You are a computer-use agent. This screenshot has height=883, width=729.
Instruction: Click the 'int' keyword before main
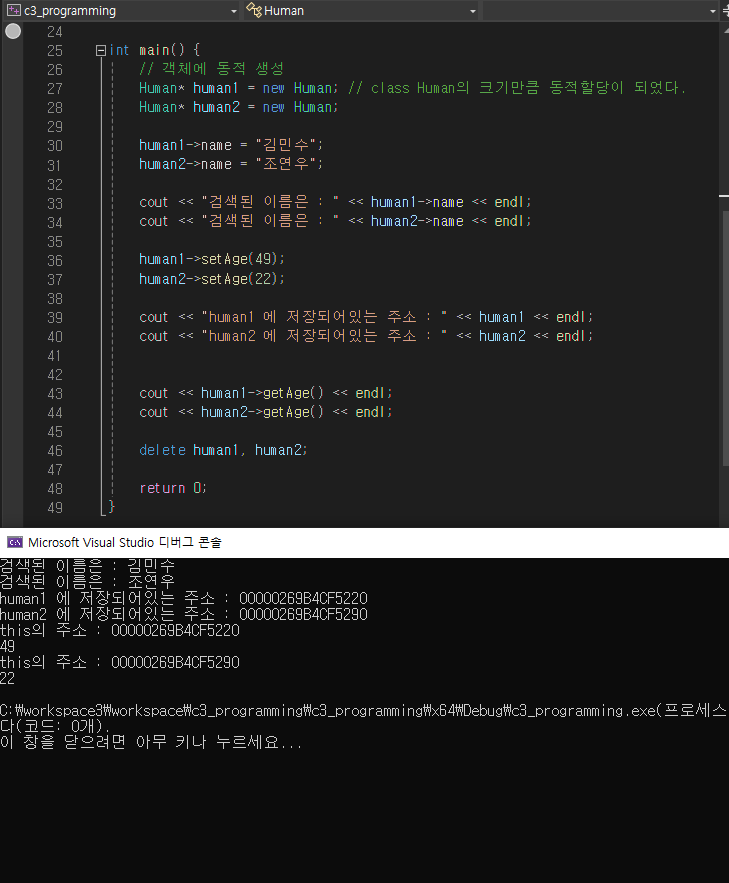pyautogui.click(x=119, y=50)
